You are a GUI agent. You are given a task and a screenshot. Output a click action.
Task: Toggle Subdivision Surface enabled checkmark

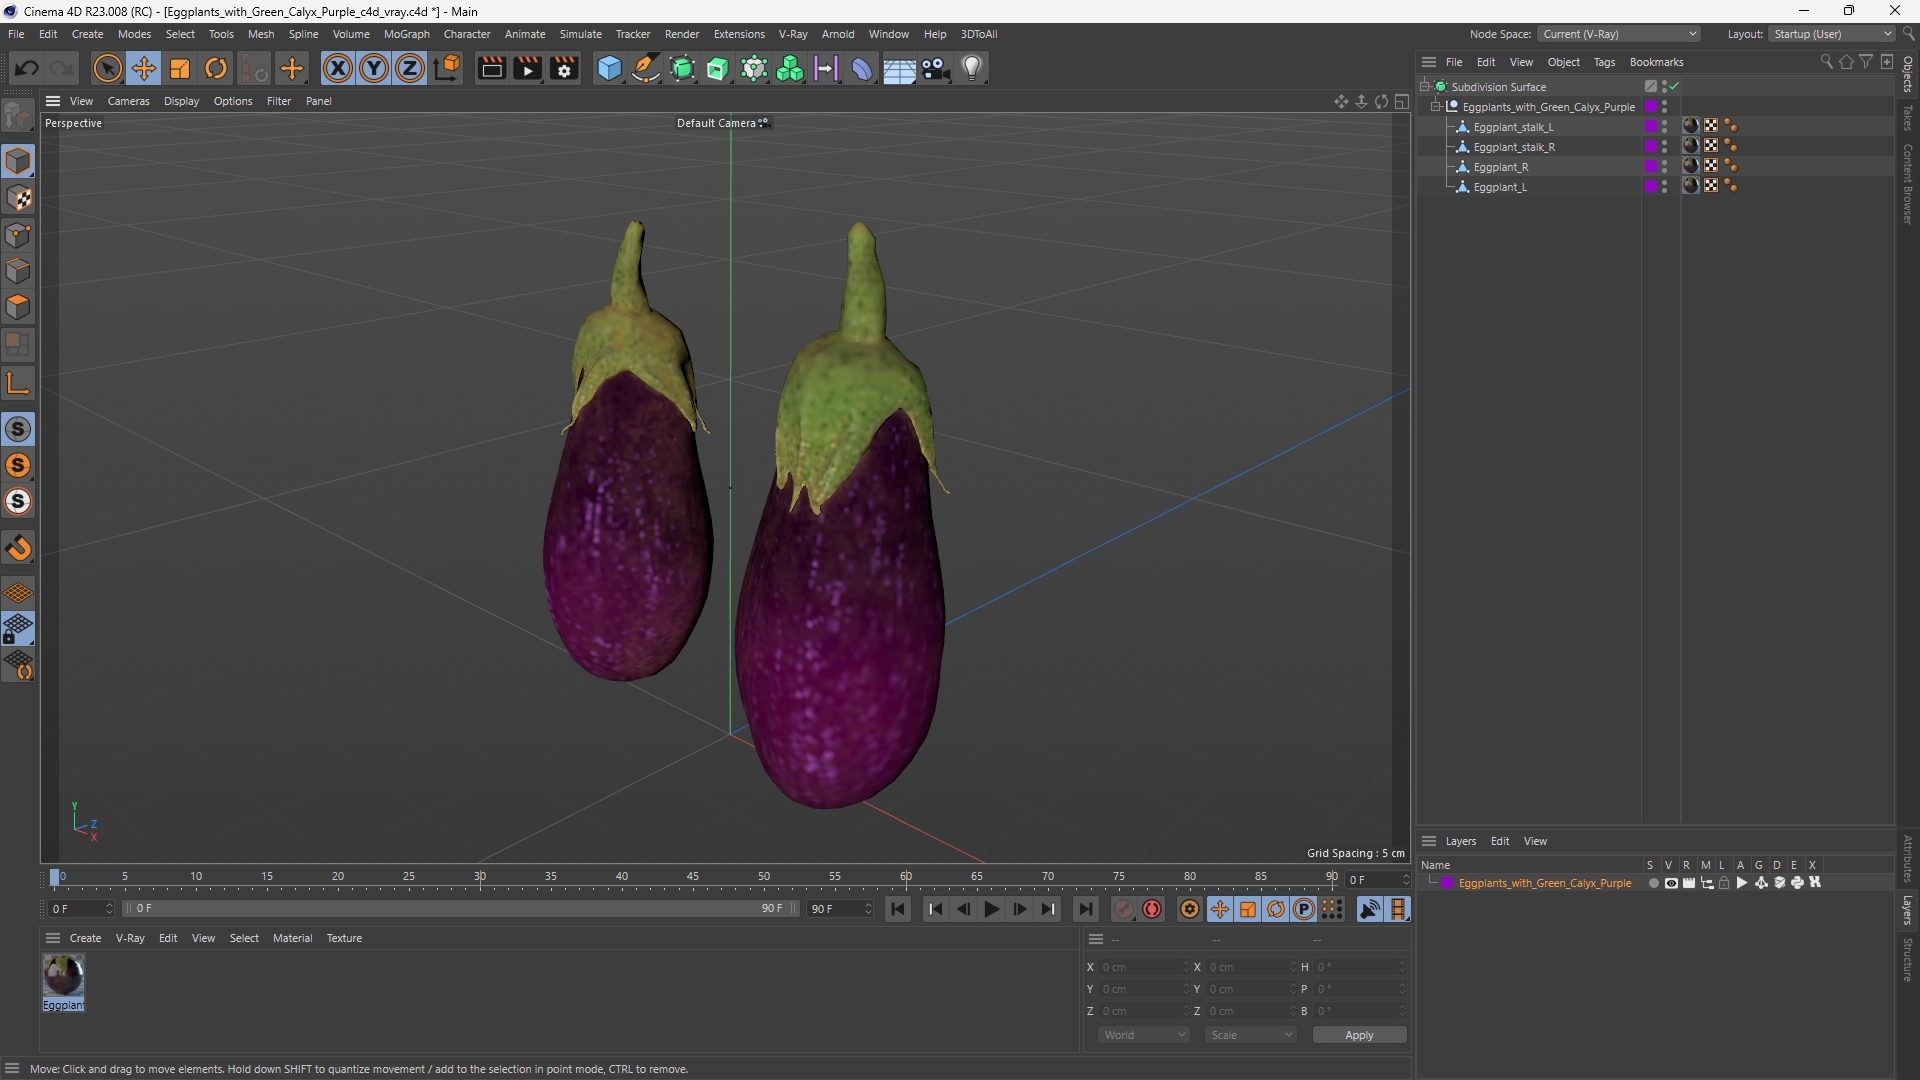[1674, 87]
